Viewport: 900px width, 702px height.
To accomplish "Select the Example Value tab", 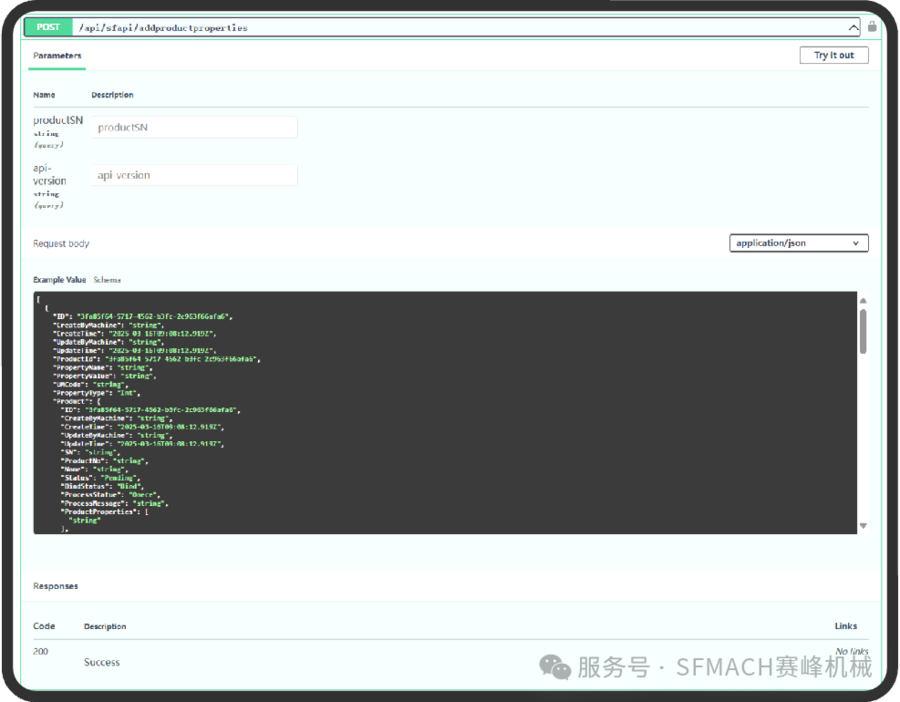I will coord(60,280).
